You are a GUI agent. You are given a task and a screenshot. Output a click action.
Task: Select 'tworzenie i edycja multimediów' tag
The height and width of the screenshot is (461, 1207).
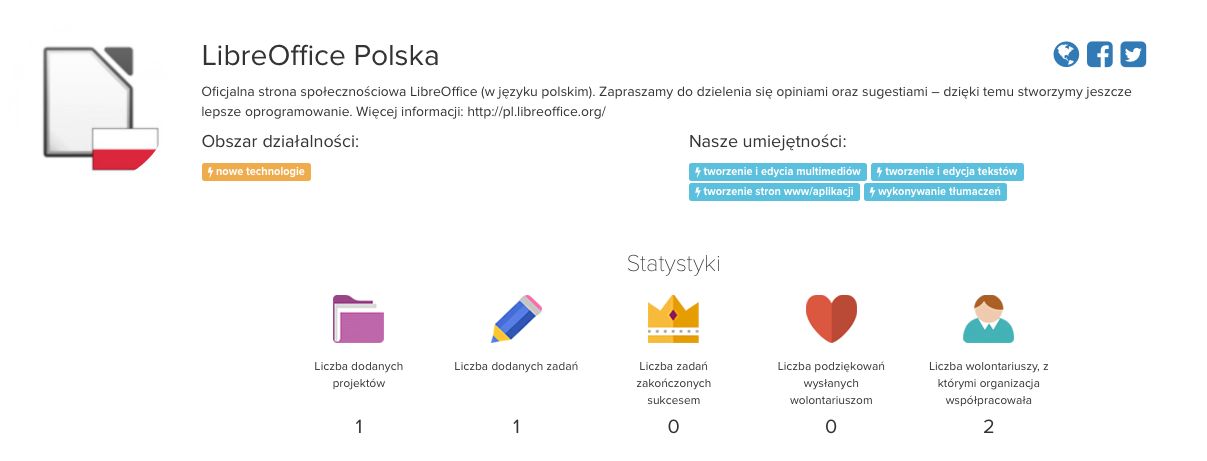point(777,172)
